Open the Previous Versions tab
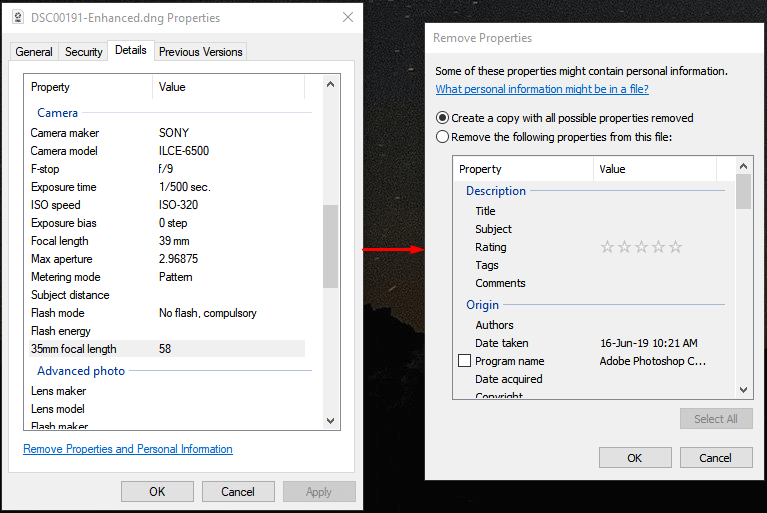This screenshot has height=513, width=767. coord(201,52)
